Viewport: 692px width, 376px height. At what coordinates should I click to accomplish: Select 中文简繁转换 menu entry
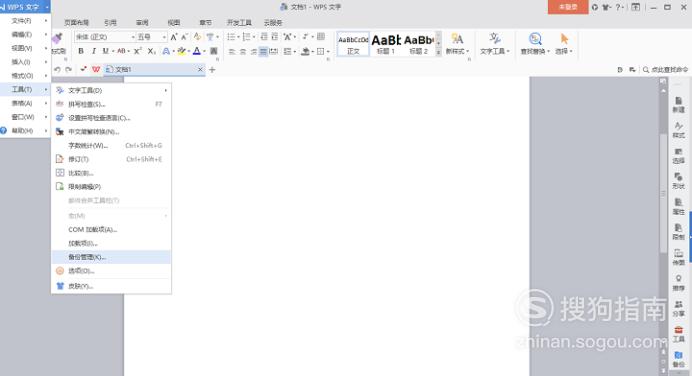111,132
